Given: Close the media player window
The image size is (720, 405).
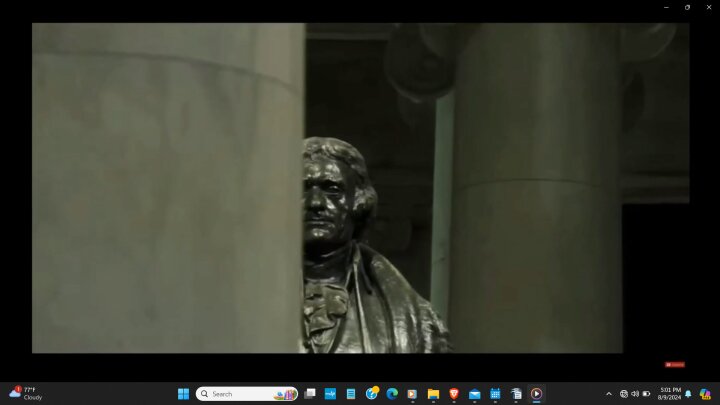Looking at the screenshot, I should click(709, 7).
